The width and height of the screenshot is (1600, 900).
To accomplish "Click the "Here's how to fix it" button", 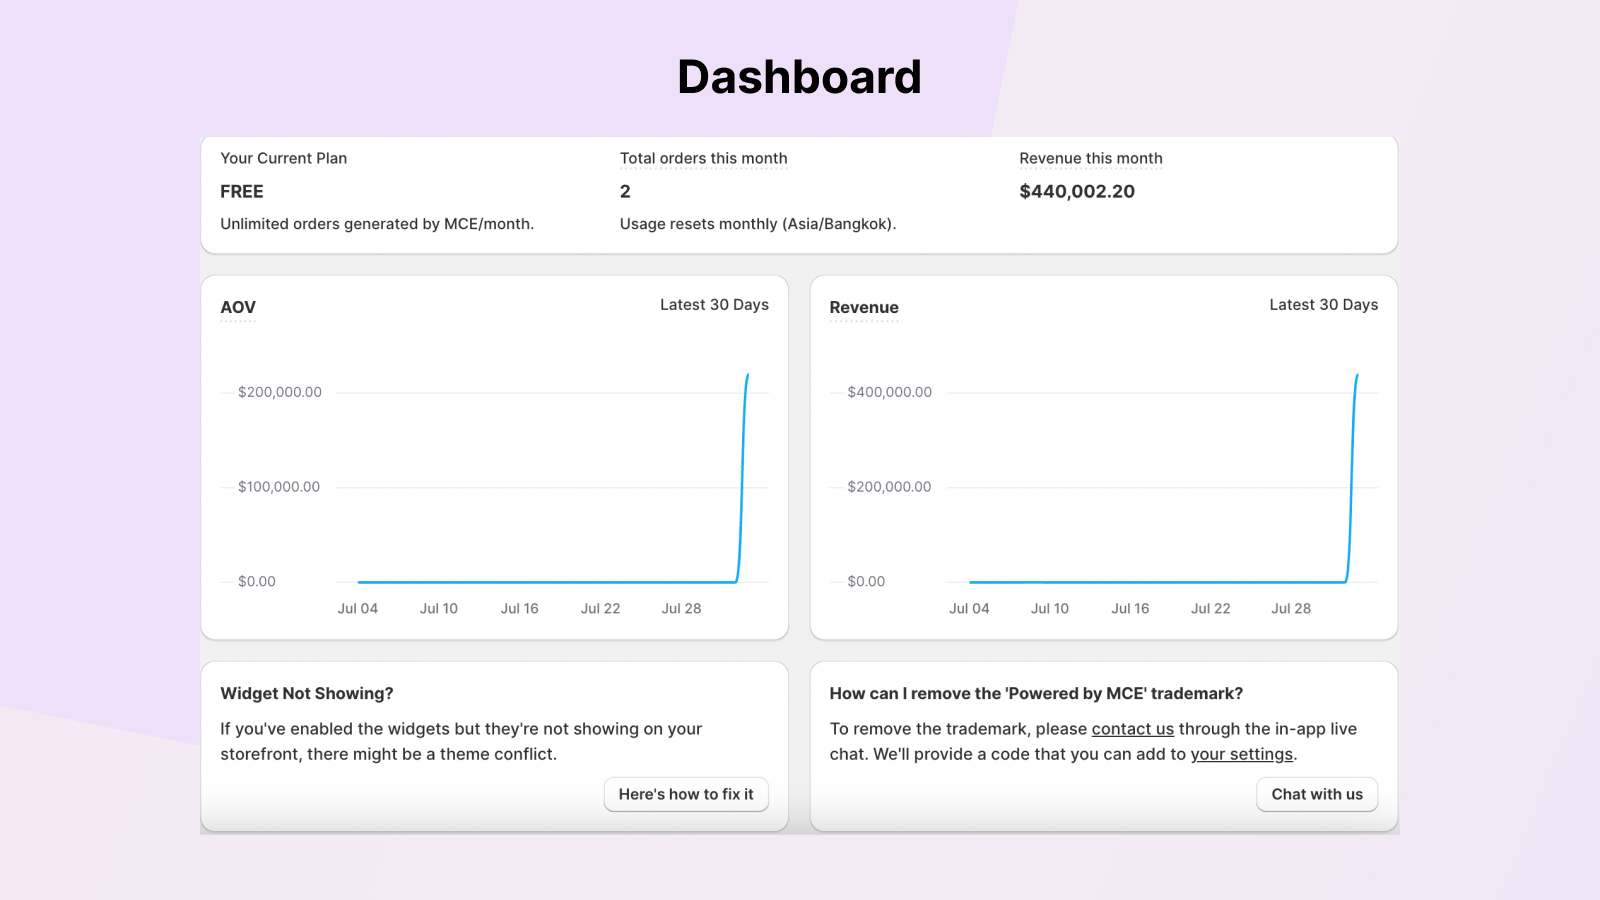I will (686, 794).
